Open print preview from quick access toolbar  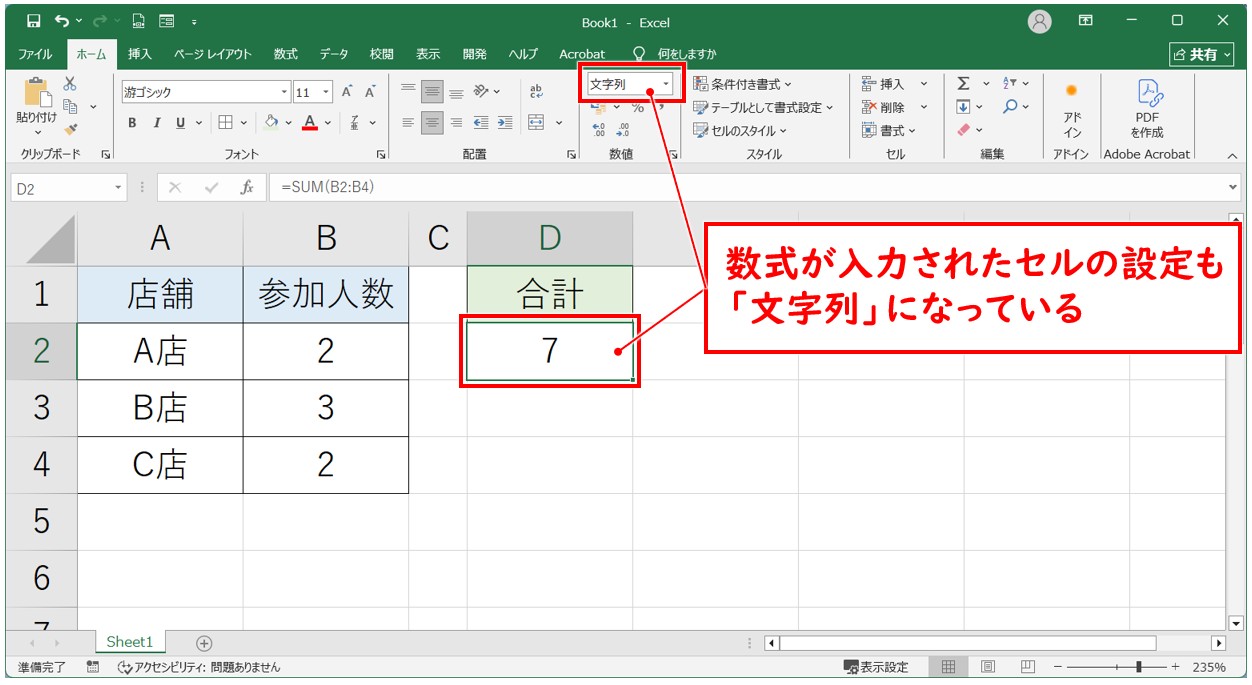(x=139, y=20)
